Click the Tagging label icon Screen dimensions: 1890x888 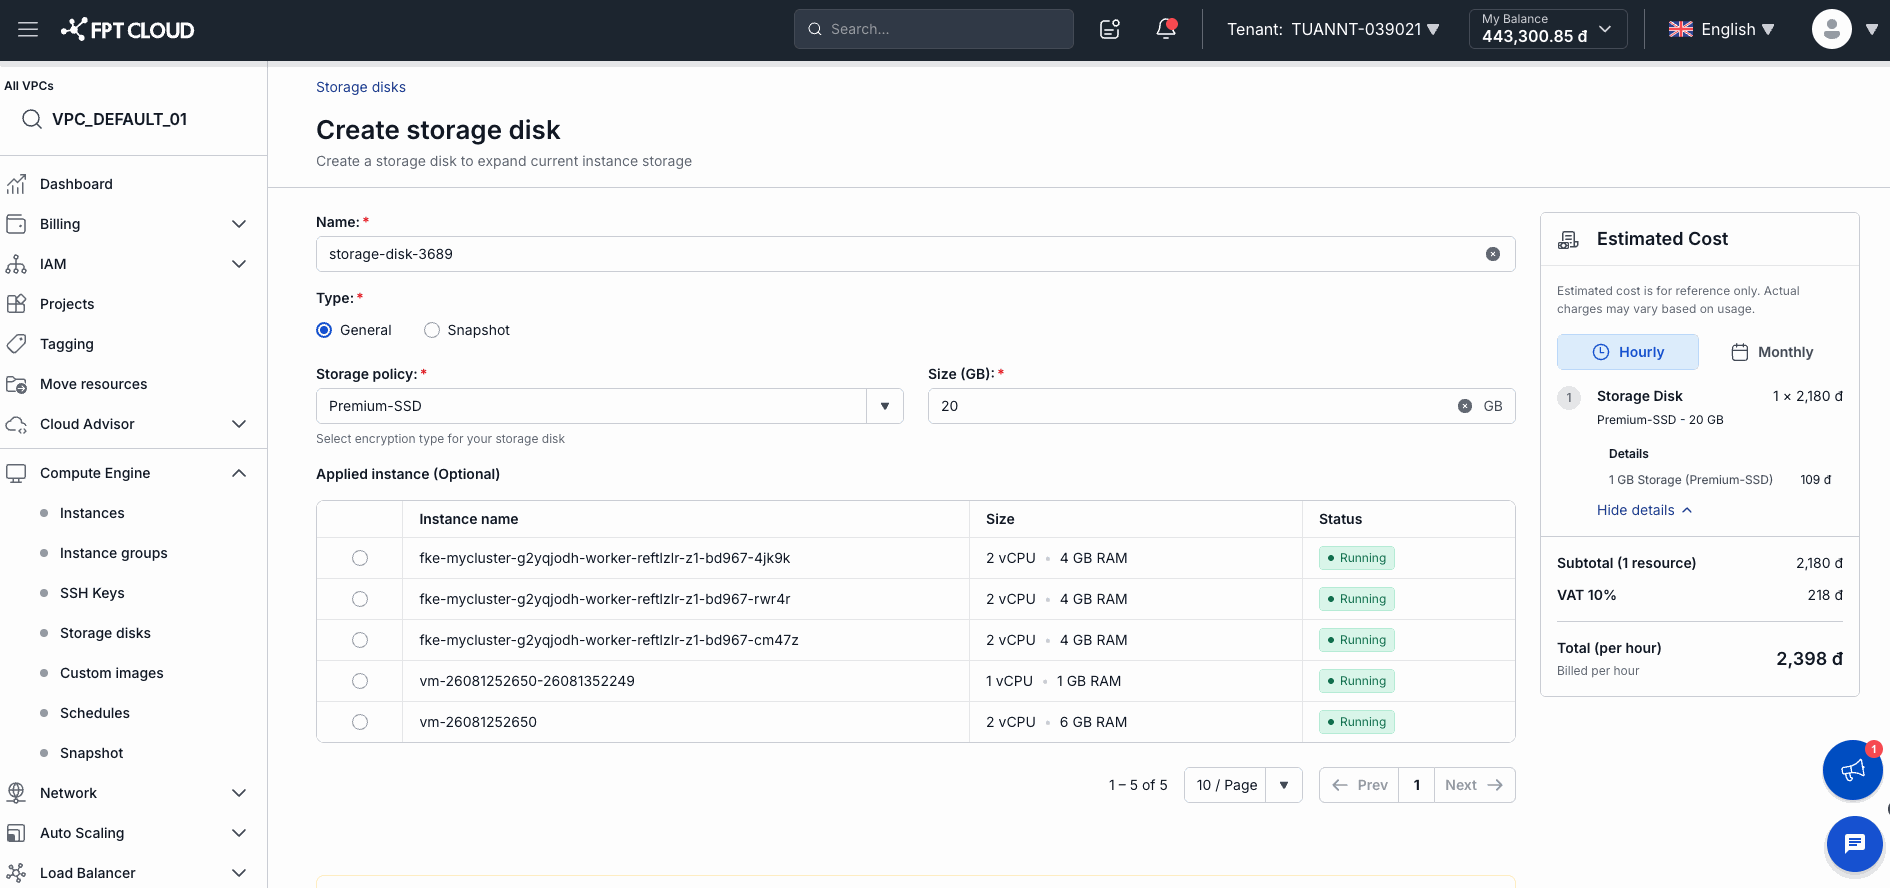click(x=16, y=344)
